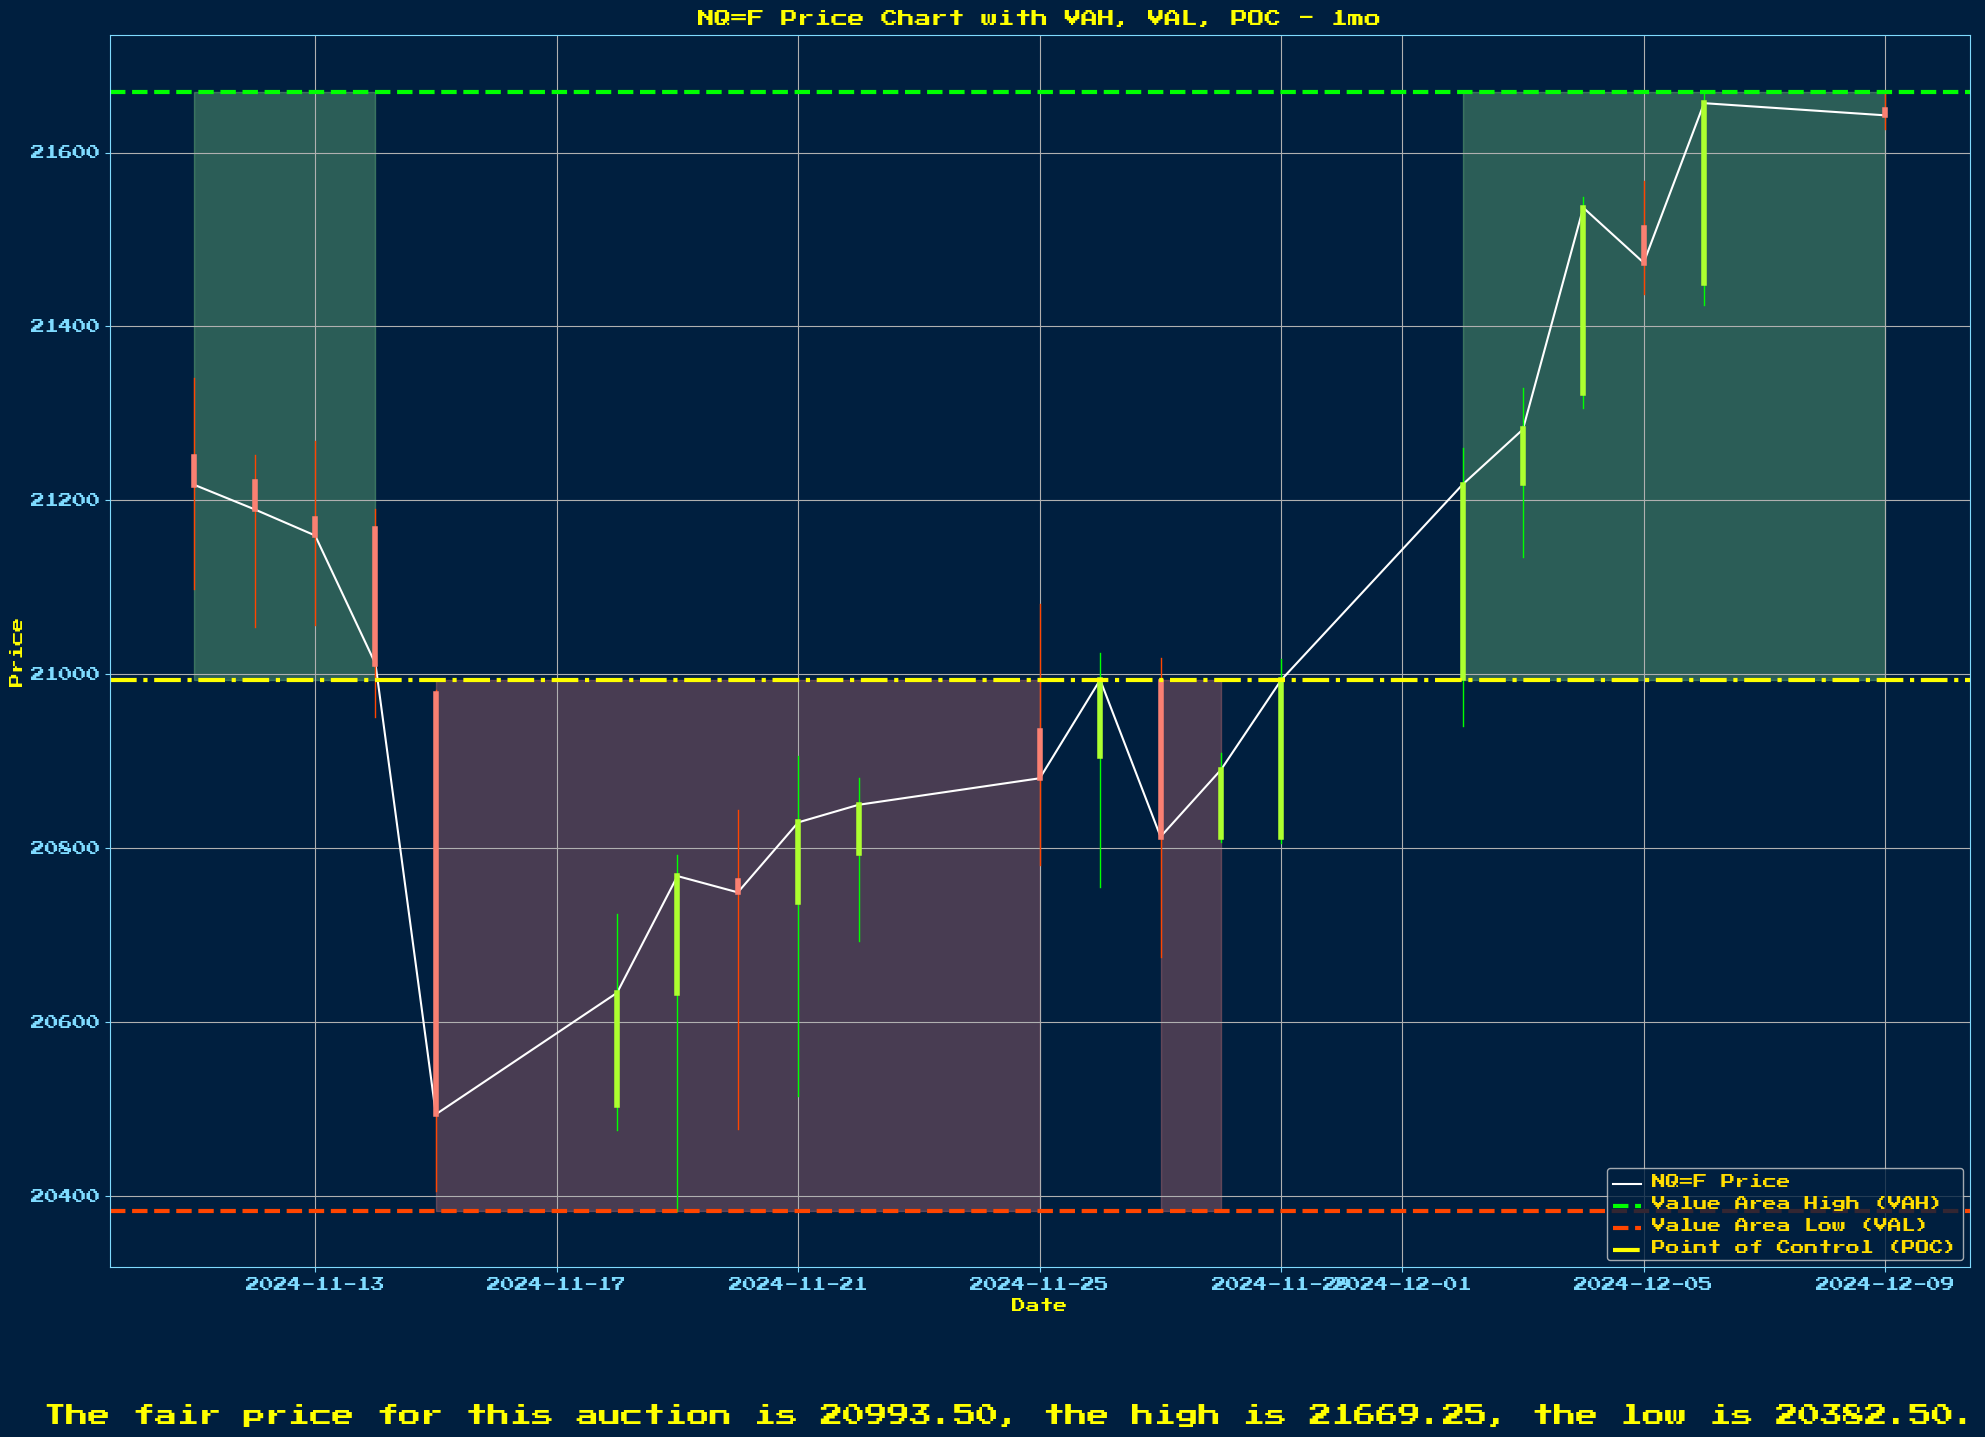The width and height of the screenshot is (1985, 1437).
Task: Click the Value Area High legend entry
Action: [x=1795, y=1203]
